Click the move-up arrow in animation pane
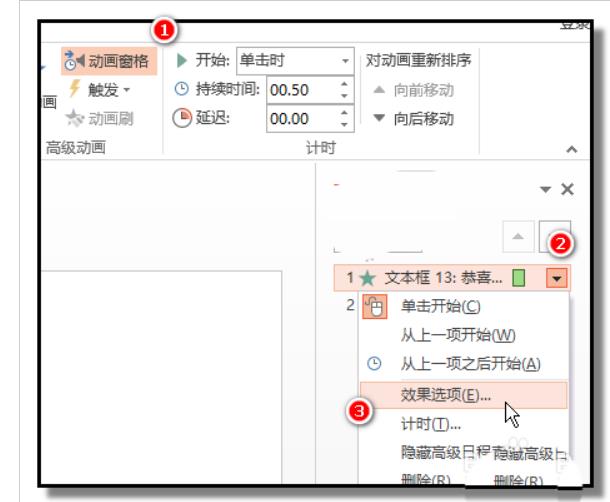The width and height of the screenshot is (610, 502). click(x=518, y=236)
